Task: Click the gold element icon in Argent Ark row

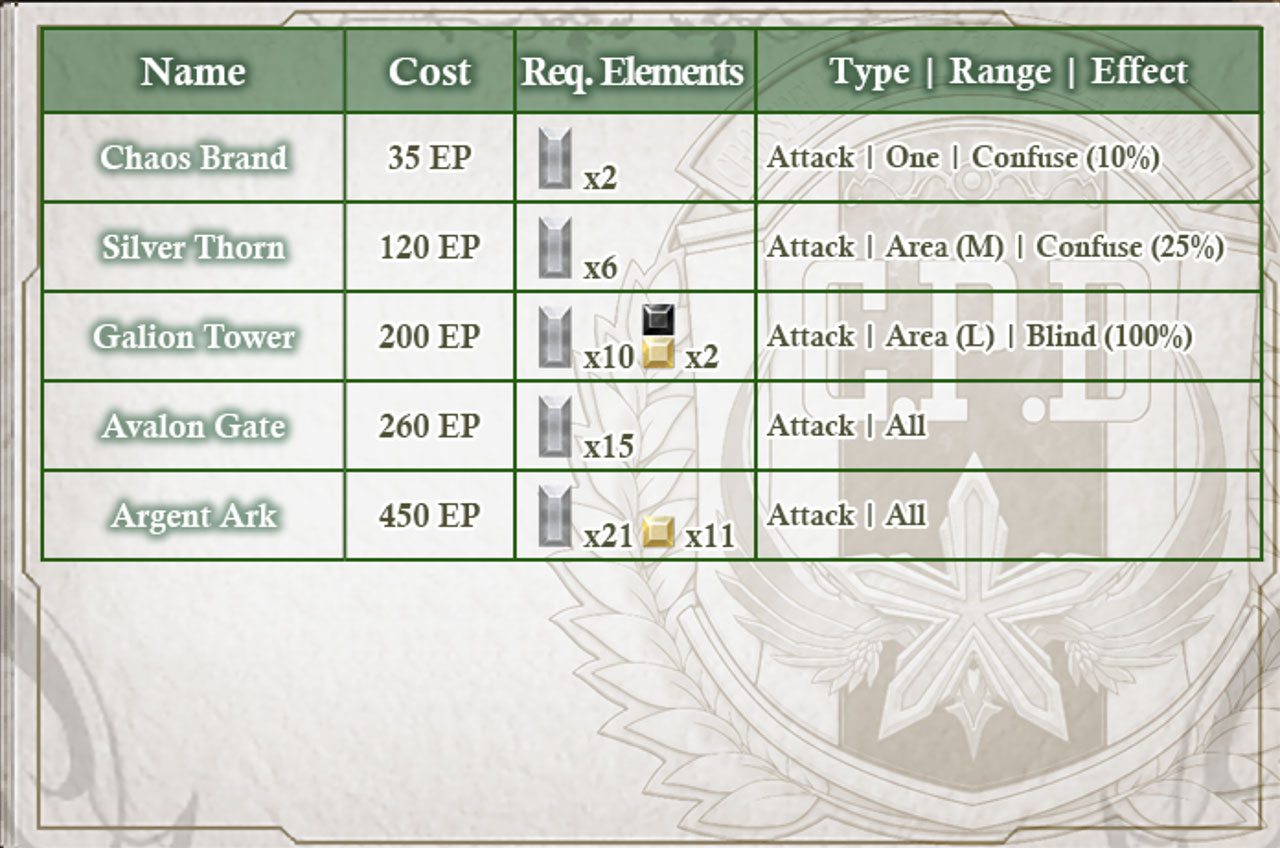Action: [658, 531]
